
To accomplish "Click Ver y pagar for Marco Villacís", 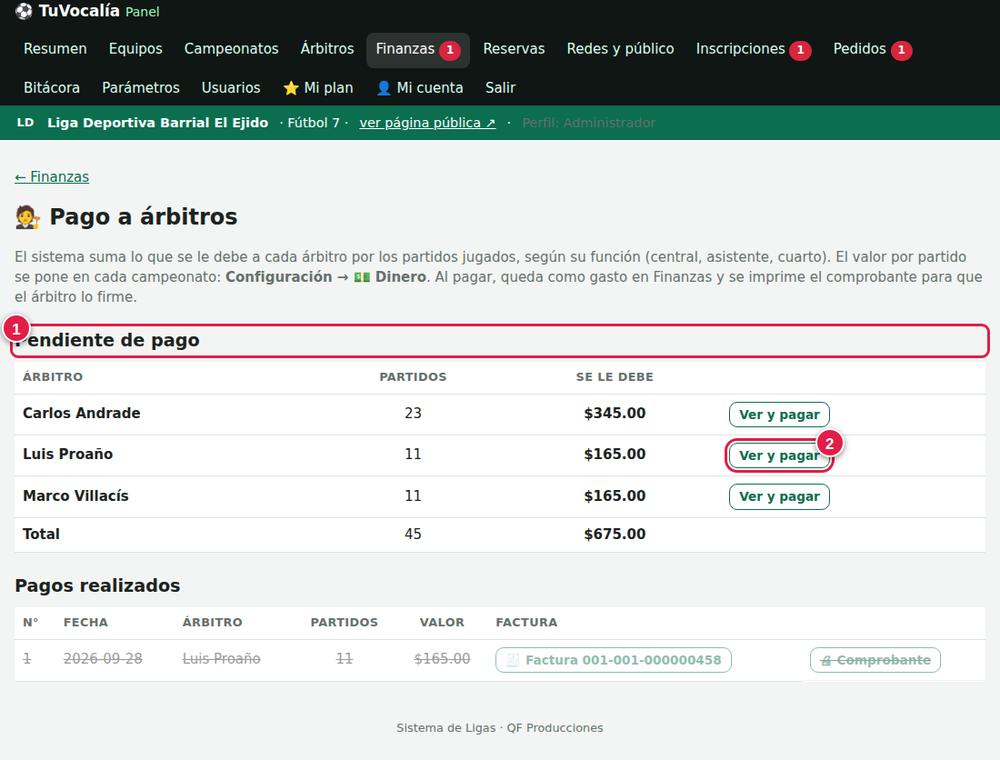I will point(779,497).
